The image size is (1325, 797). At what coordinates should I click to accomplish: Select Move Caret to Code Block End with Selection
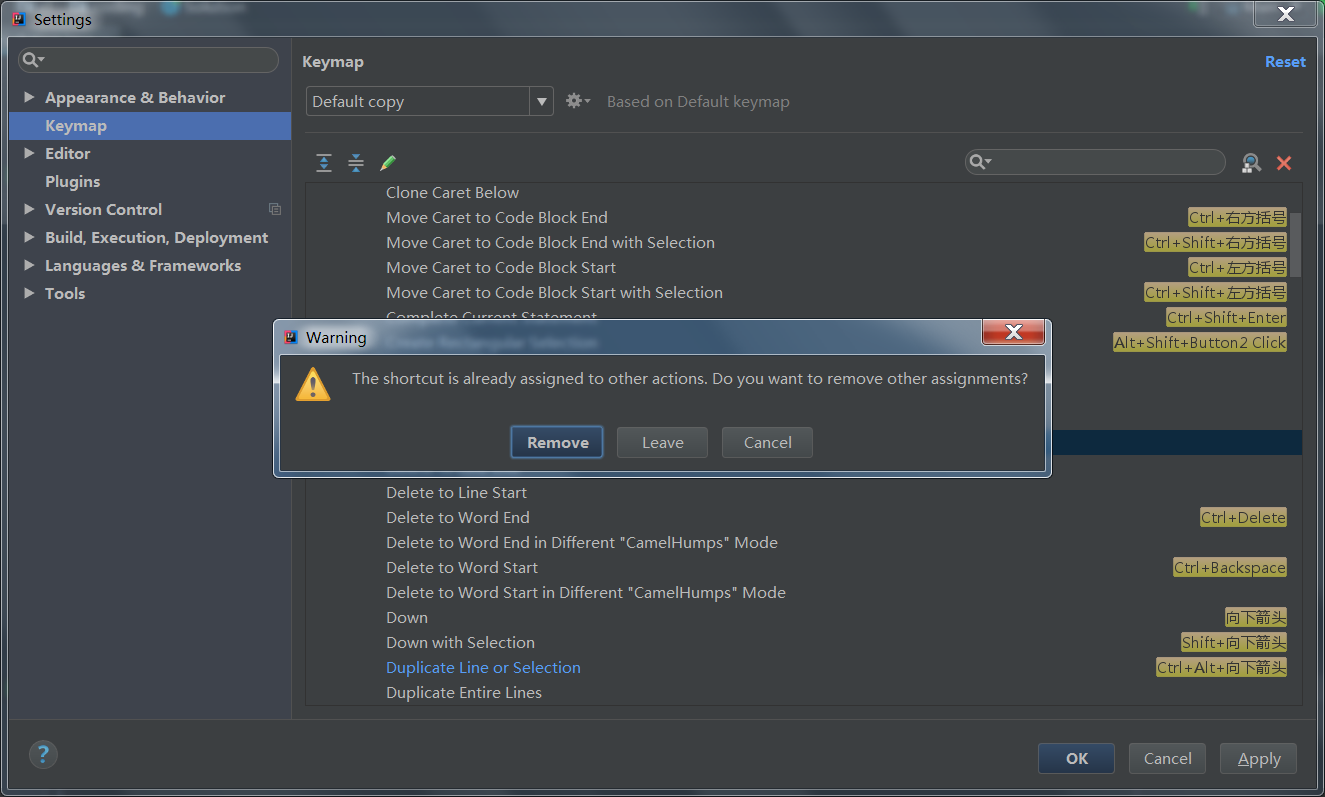[x=550, y=242]
